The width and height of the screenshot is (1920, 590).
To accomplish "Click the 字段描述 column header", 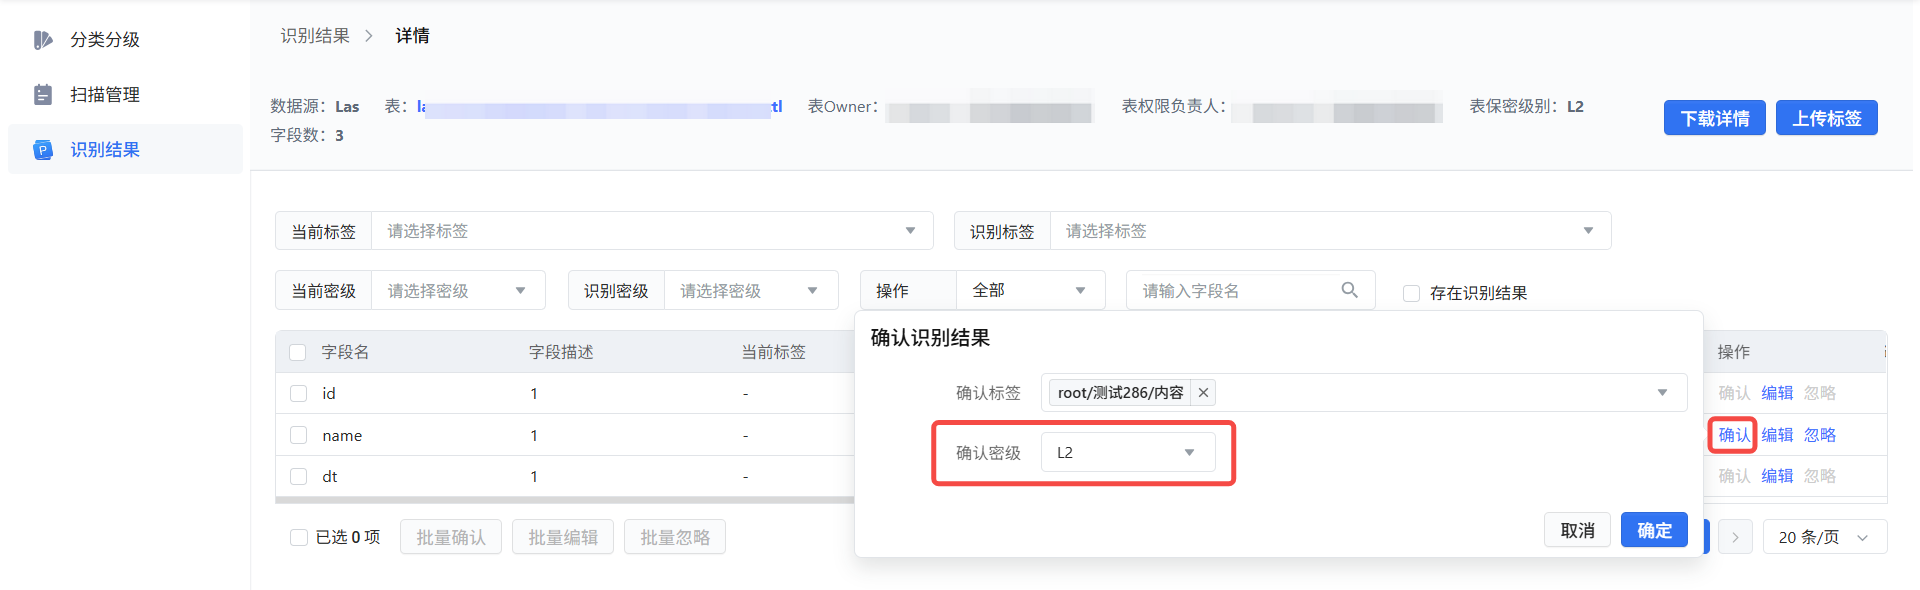I will pos(561,352).
